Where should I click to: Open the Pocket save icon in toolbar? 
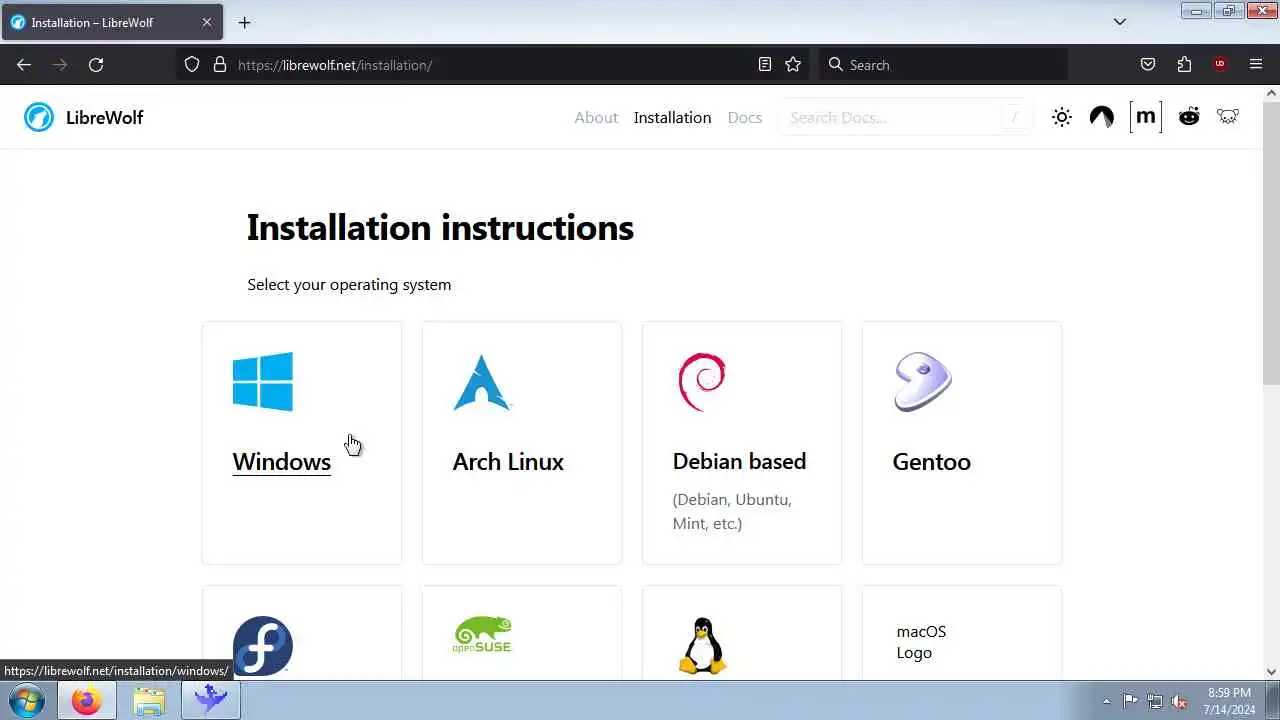1148,64
